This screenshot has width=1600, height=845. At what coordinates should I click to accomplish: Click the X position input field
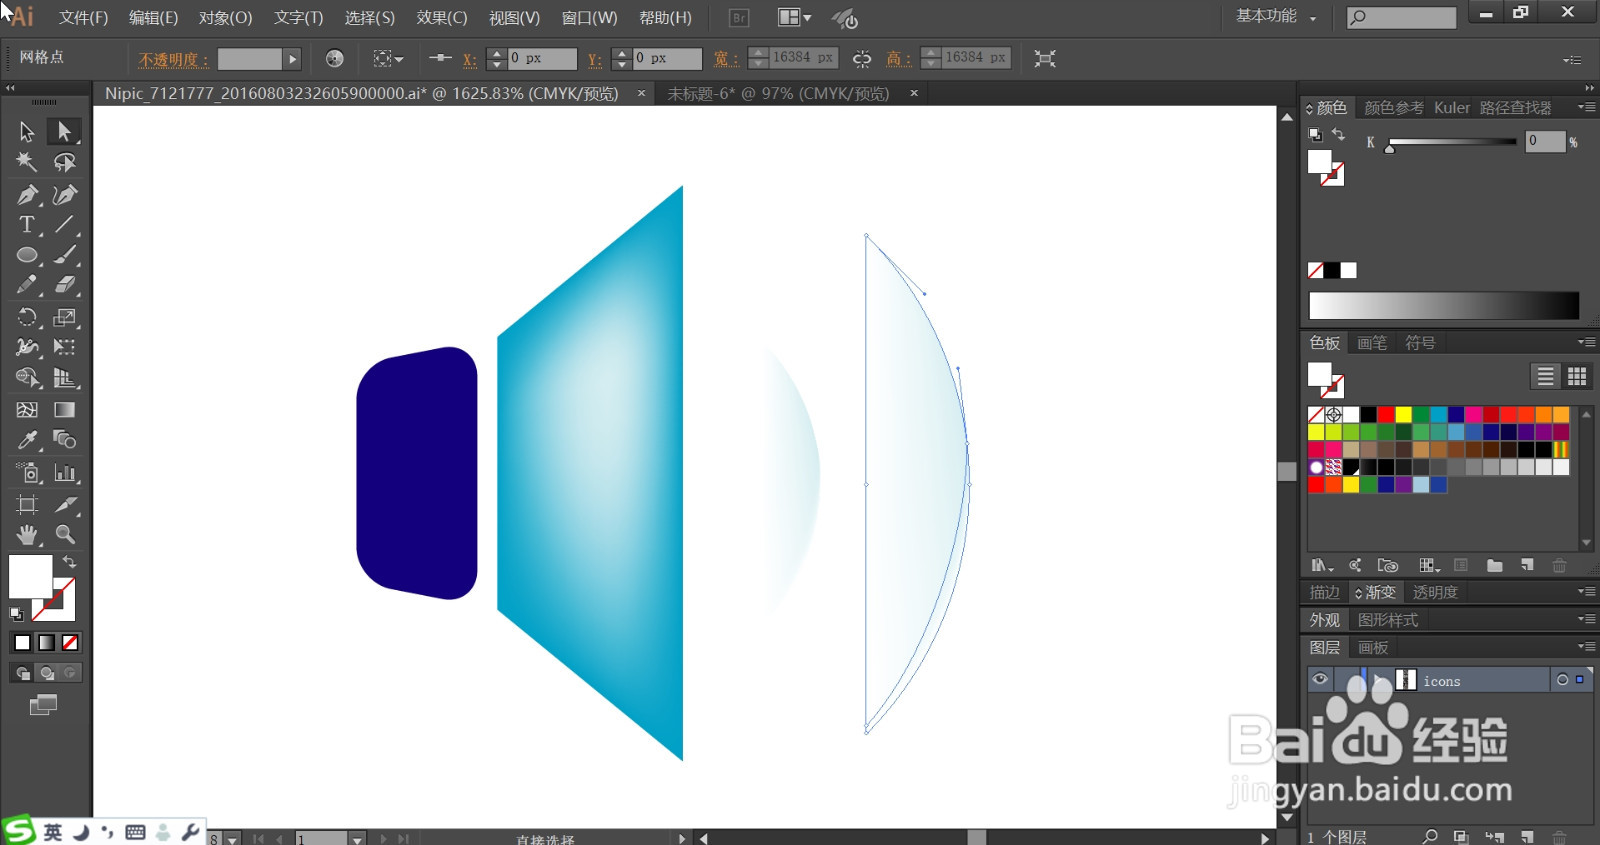click(x=543, y=59)
